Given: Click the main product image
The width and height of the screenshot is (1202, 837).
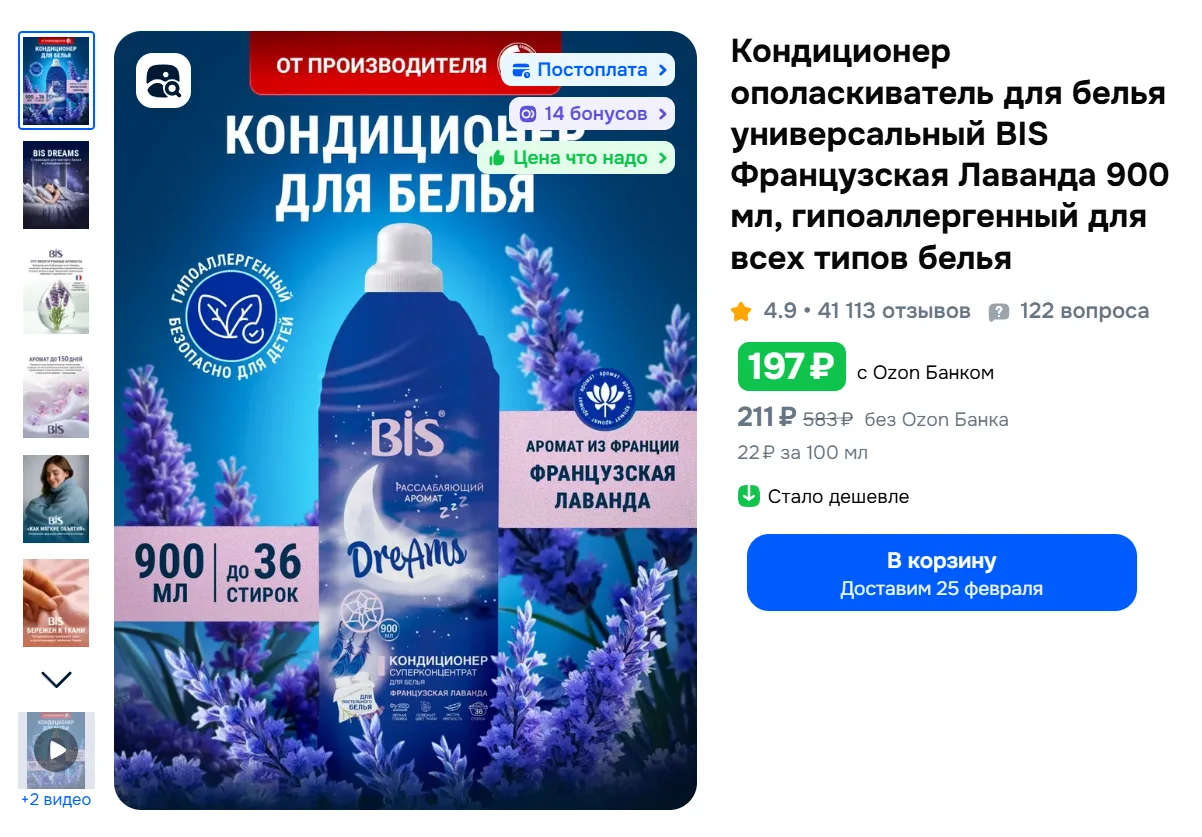Looking at the screenshot, I should (x=405, y=420).
